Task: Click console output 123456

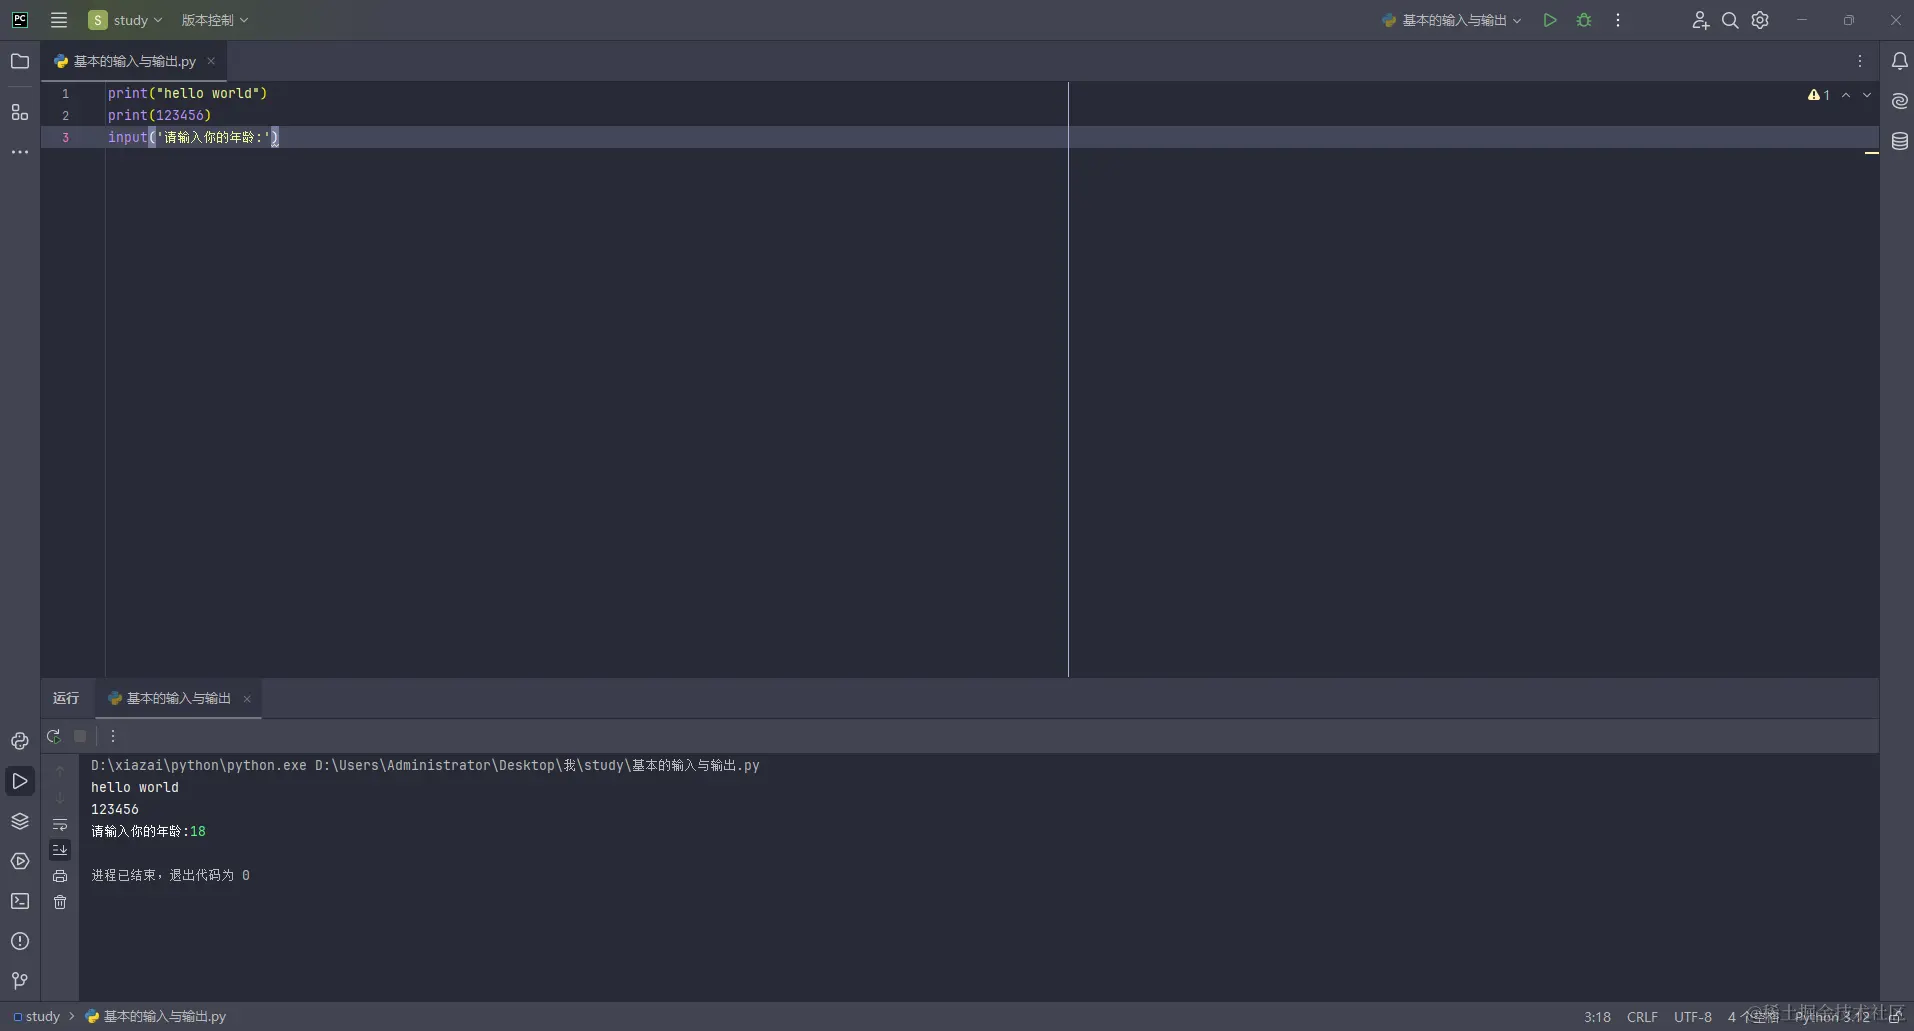Action: point(115,809)
